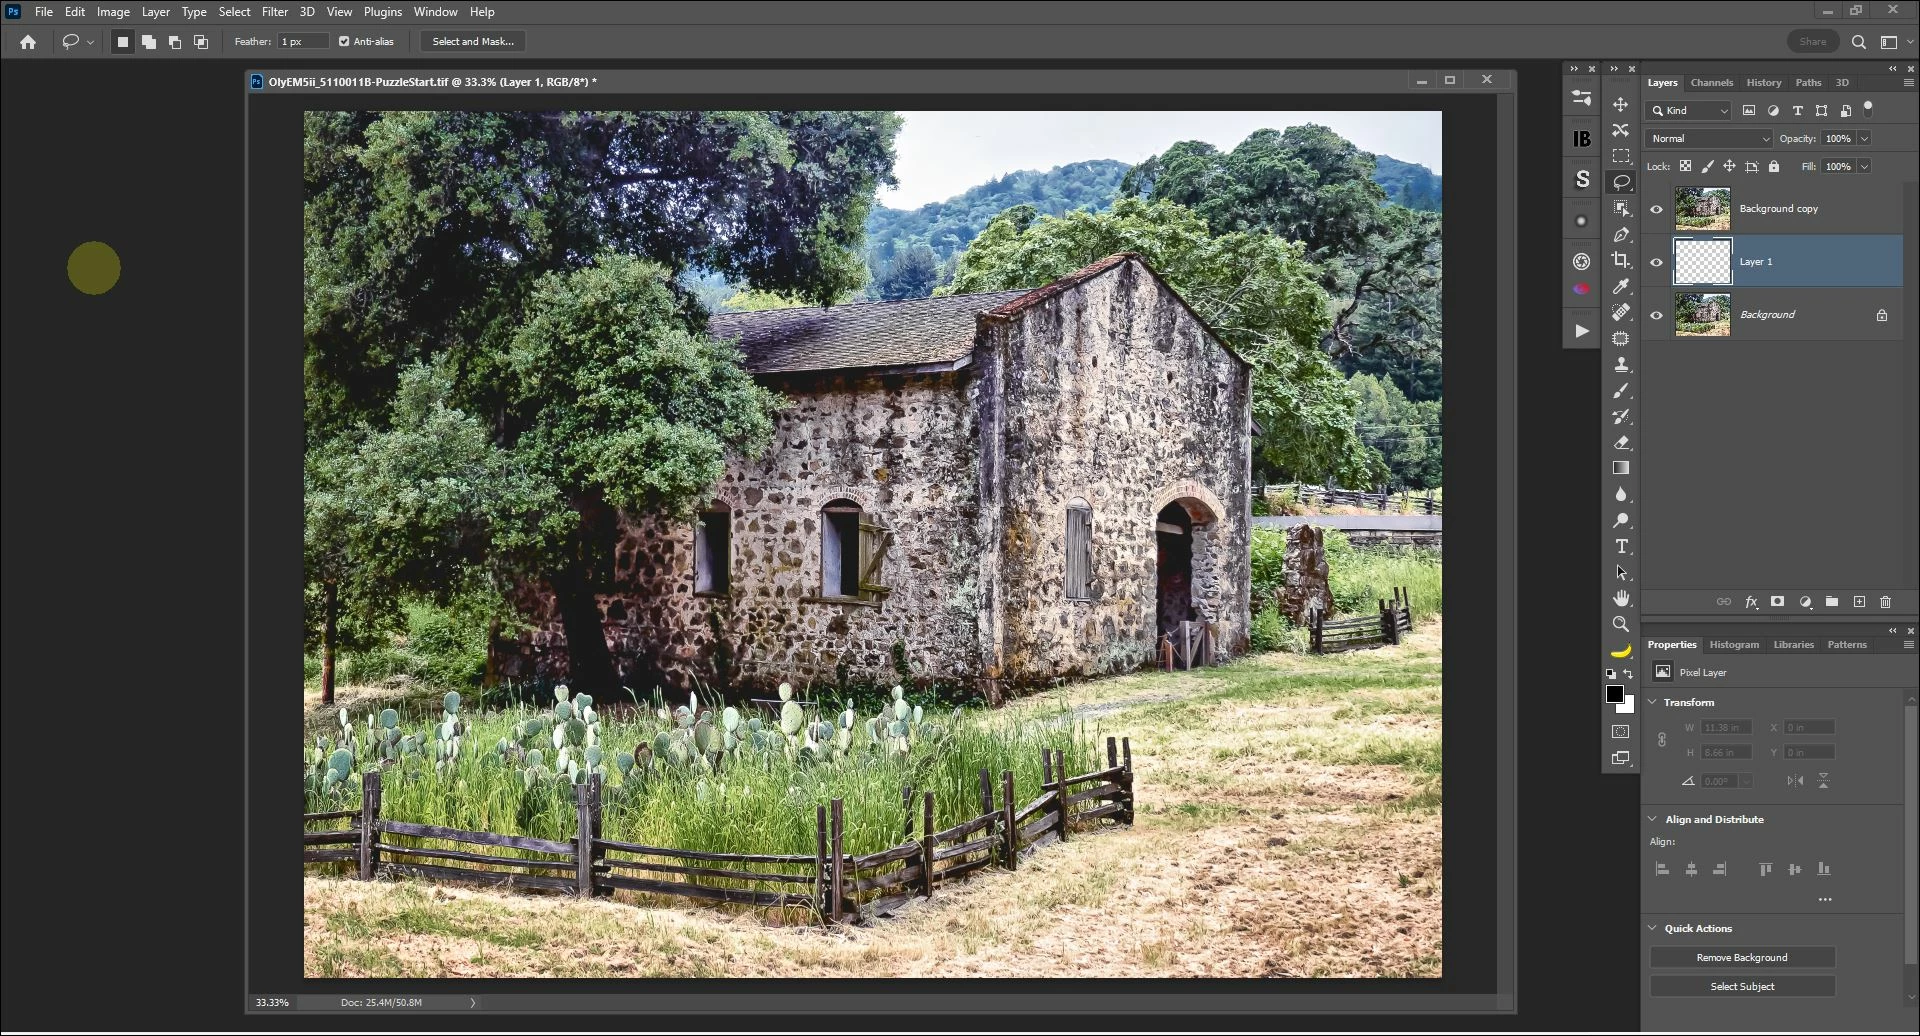Click the Home icon in options bar
This screenshot has width=1920, height=1036.
[x=28, y=42]
